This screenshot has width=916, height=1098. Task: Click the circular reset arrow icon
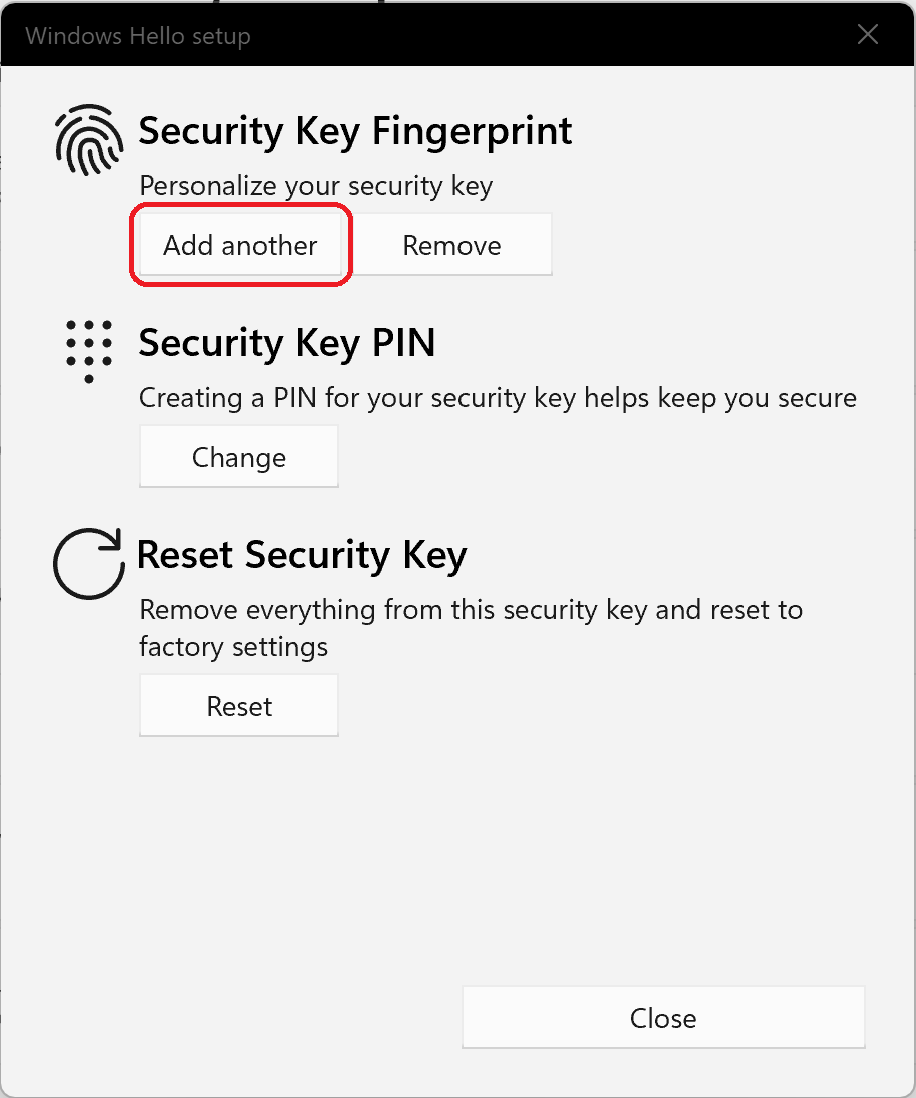[89, 563]
